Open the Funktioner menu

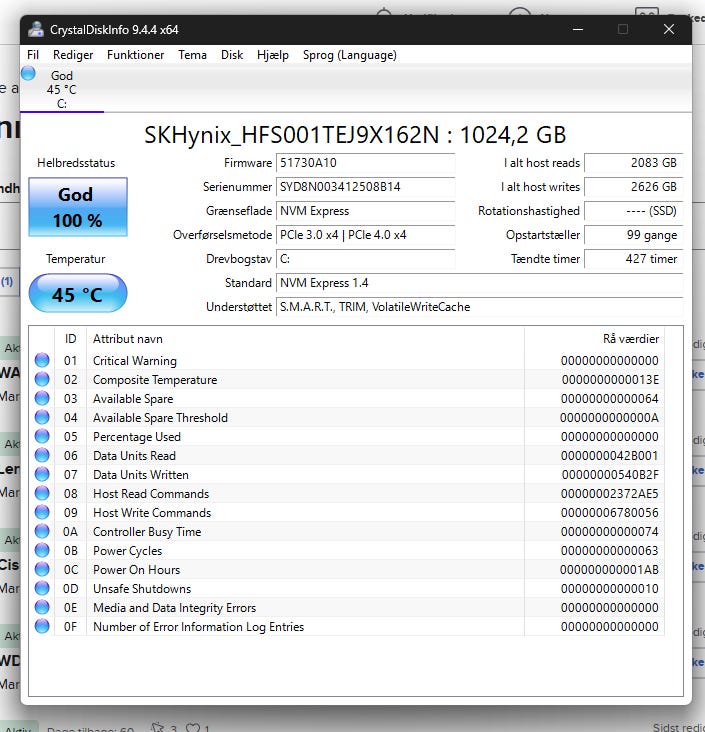pos(136,55)
